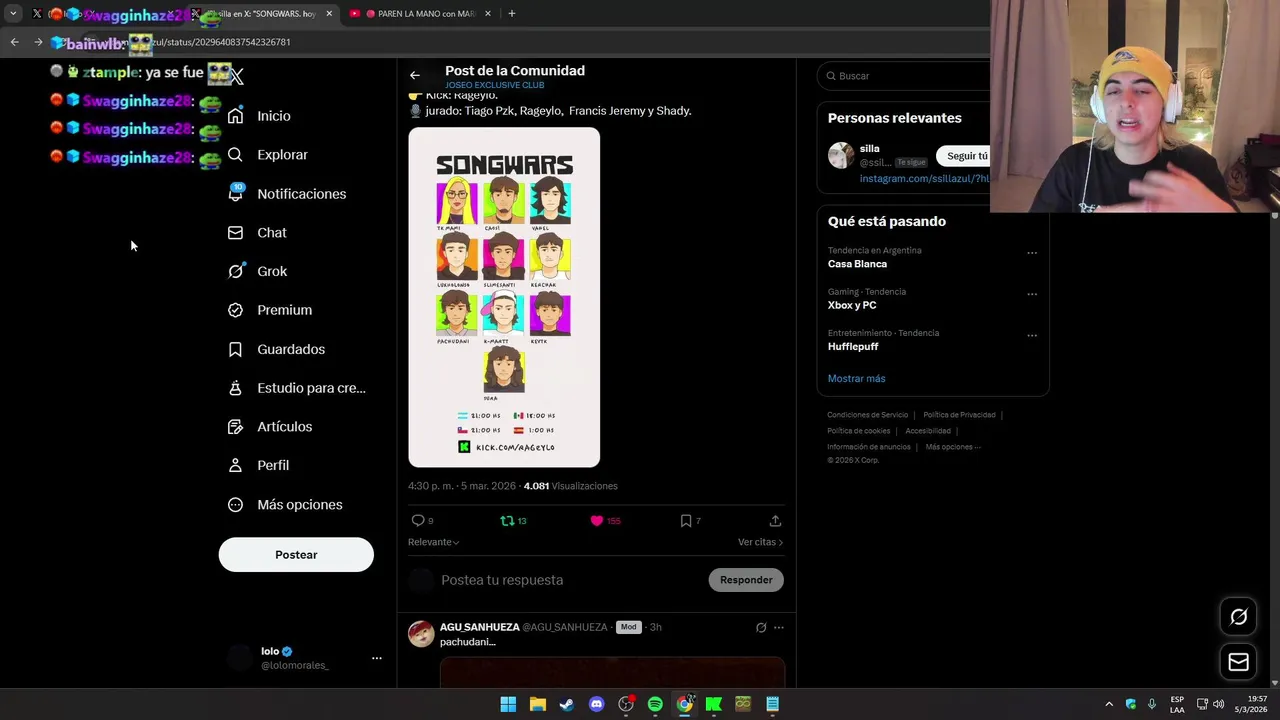Open silla's instagram.com link
The height and width of the screenshot is (720, 1280).
(x=925, y=179)
